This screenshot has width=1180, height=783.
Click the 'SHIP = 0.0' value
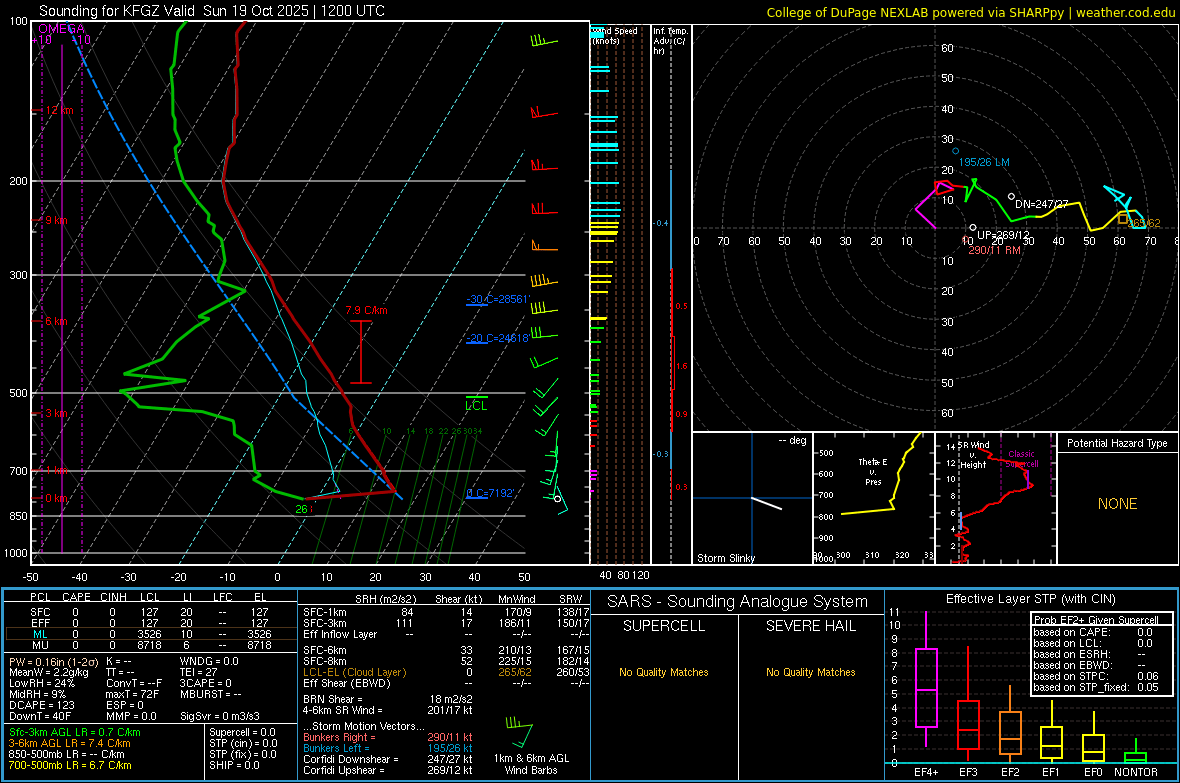click(x=234, y=765)
